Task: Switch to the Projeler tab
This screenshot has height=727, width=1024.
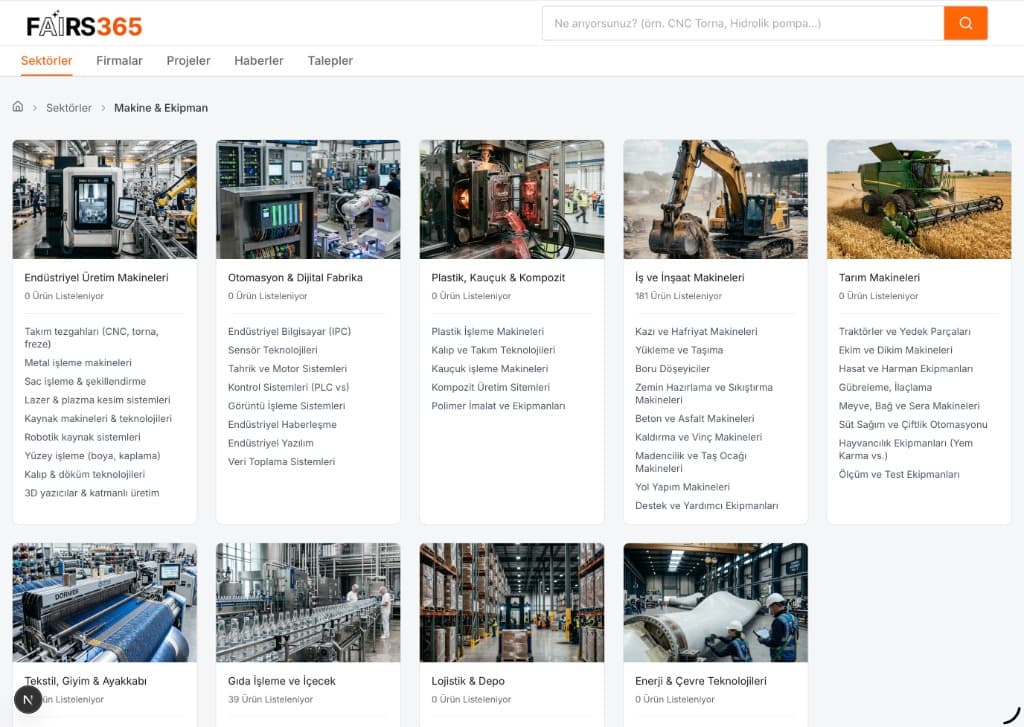Action: pos(188,61)
